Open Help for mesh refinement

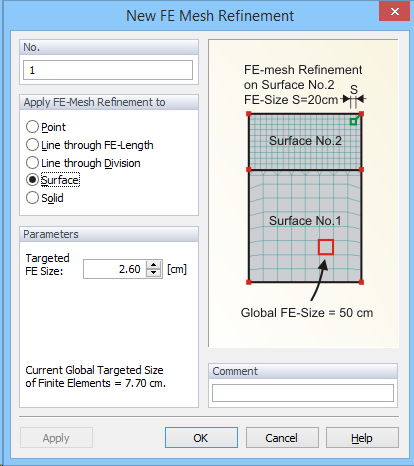pyautogui.click(x=362, y=438)
